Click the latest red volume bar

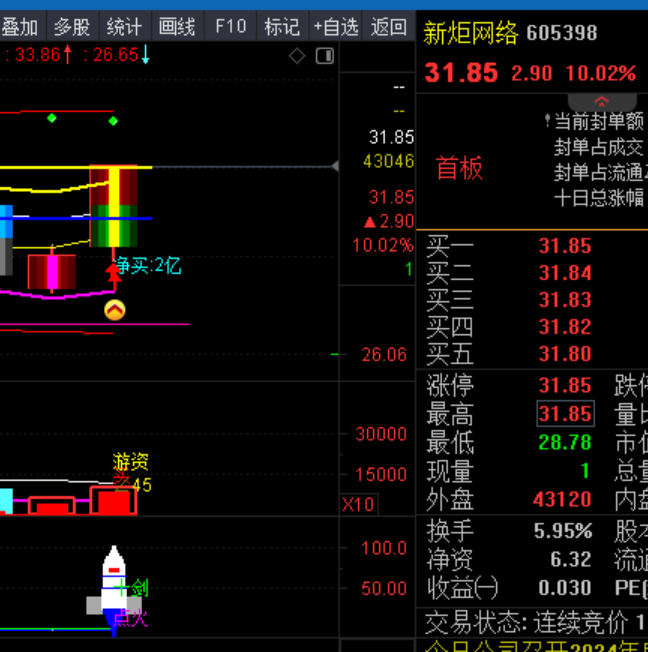pyautogui.click(x=114, y=501)
